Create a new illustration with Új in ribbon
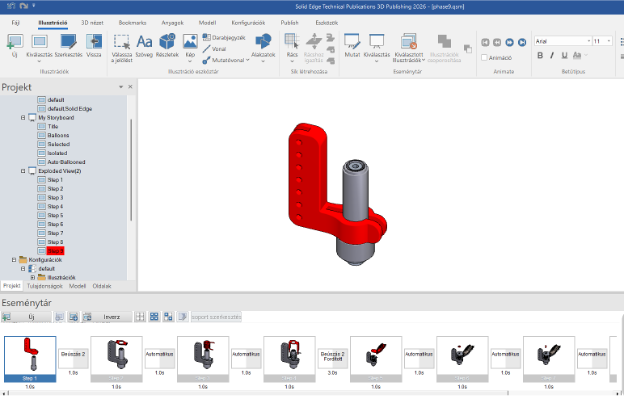The height and width of the screenshot is (396, 624). coord(14,45)
